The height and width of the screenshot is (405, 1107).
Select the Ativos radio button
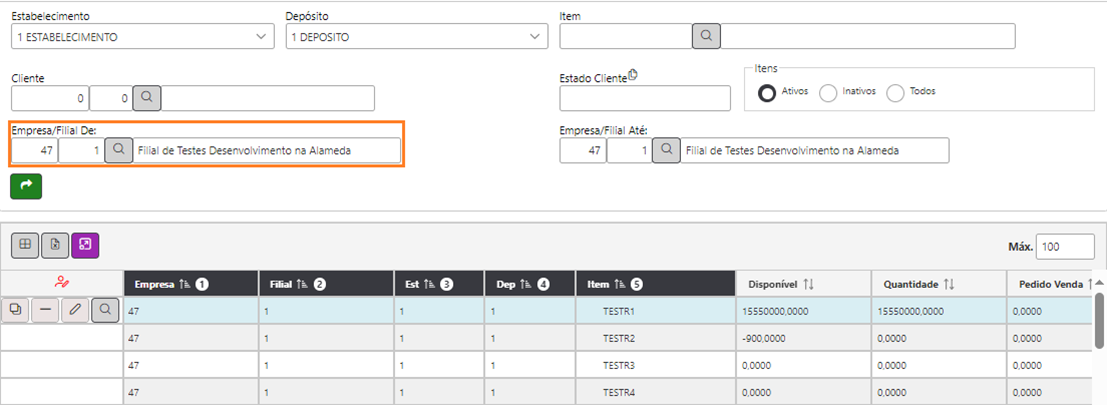tap(767, 92)
